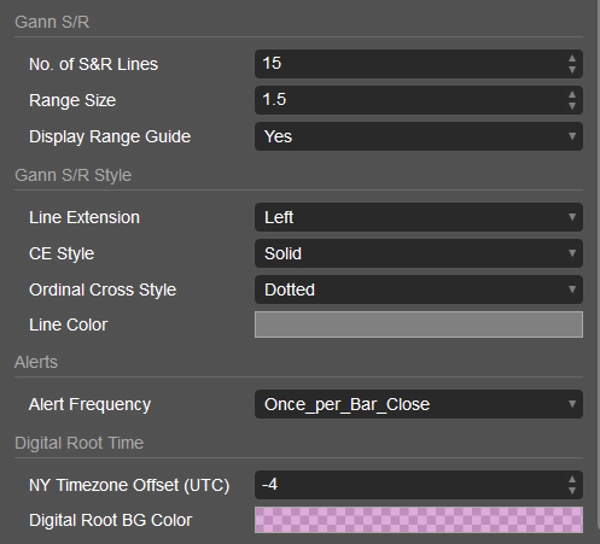The width and height of the screenshot is (600, 544).
Task: Open the Digital Root BG Color swatch
Action: pos(418,520)
